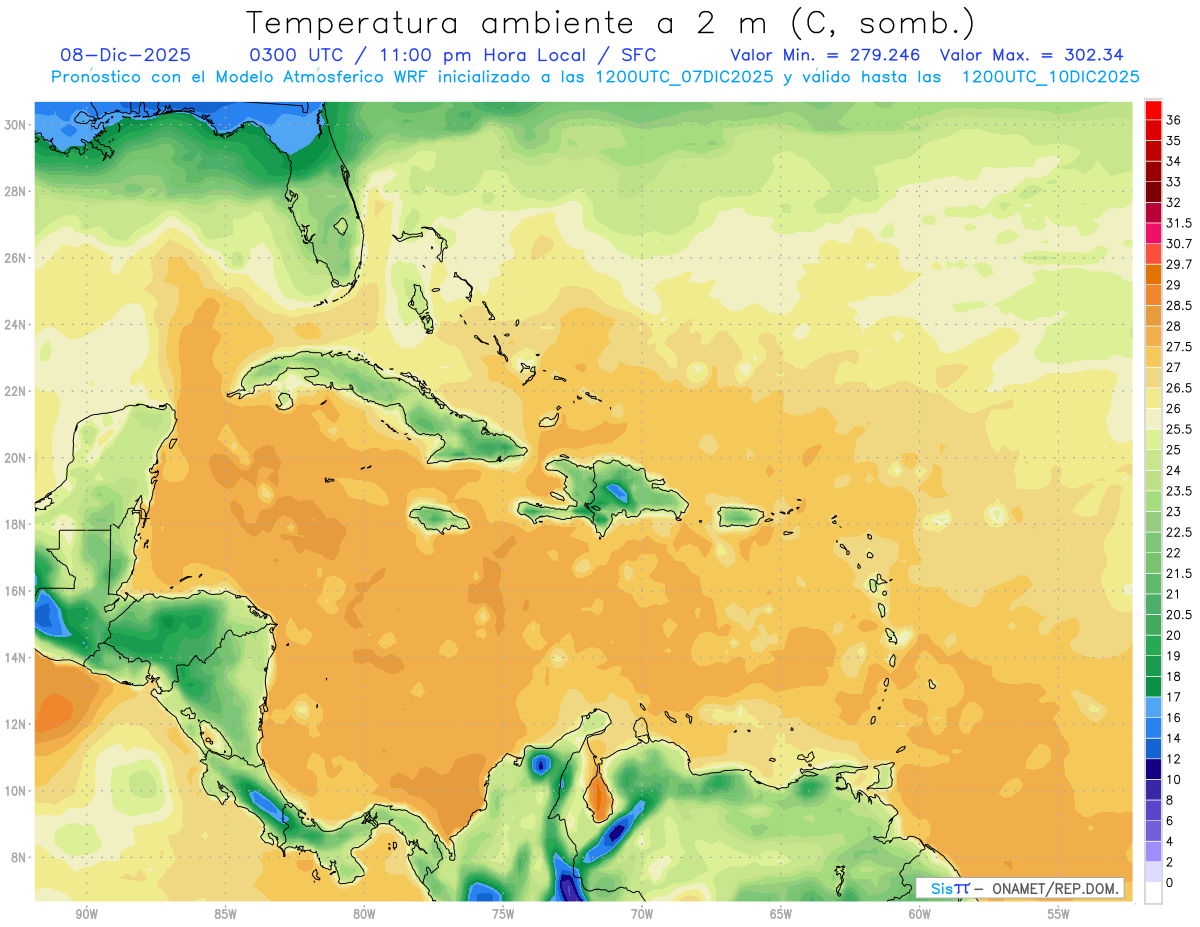Click the '19' legend value
This screenshot has width=1200, height=927.
tap(1174, 656)
